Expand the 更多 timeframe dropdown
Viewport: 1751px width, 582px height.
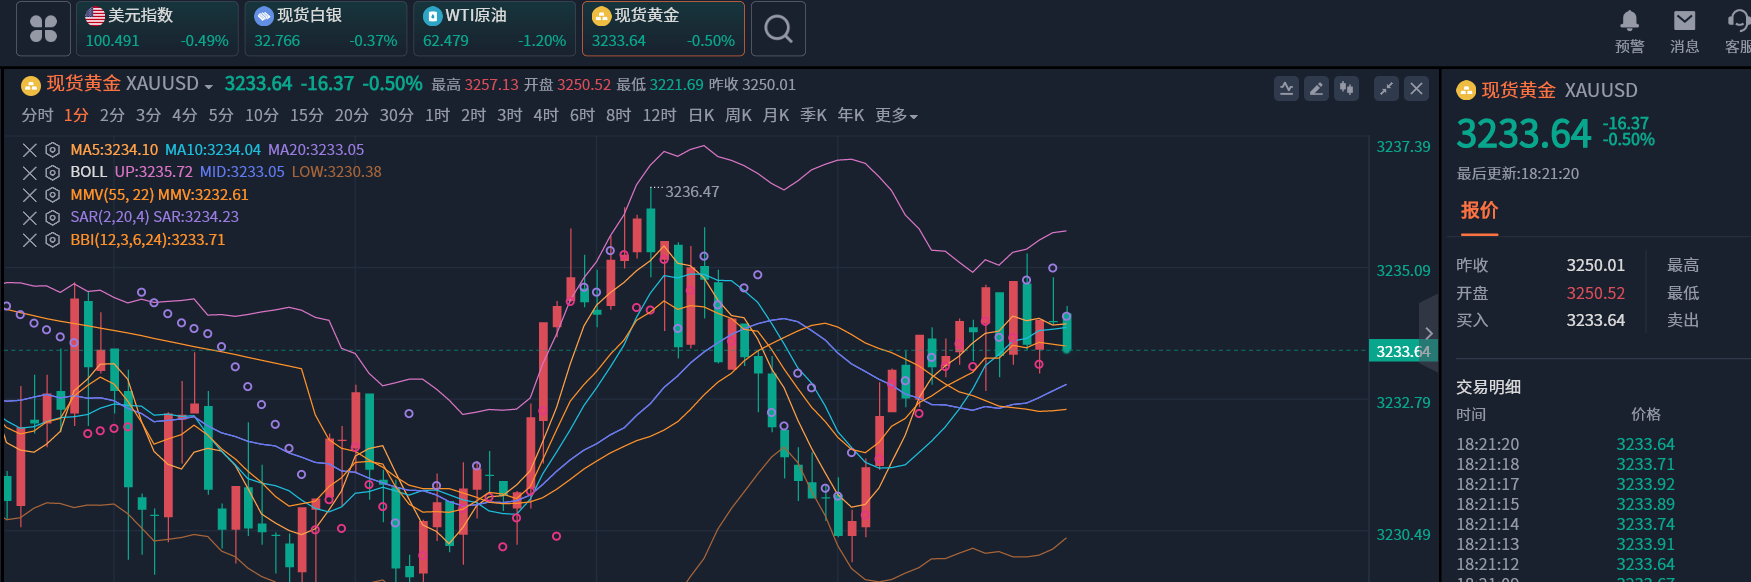coord(896,116)
